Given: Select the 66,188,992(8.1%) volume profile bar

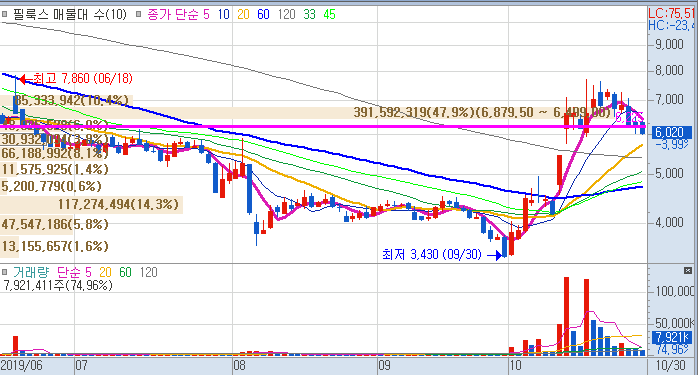Looking at the screenshot, I should point(55,154).
